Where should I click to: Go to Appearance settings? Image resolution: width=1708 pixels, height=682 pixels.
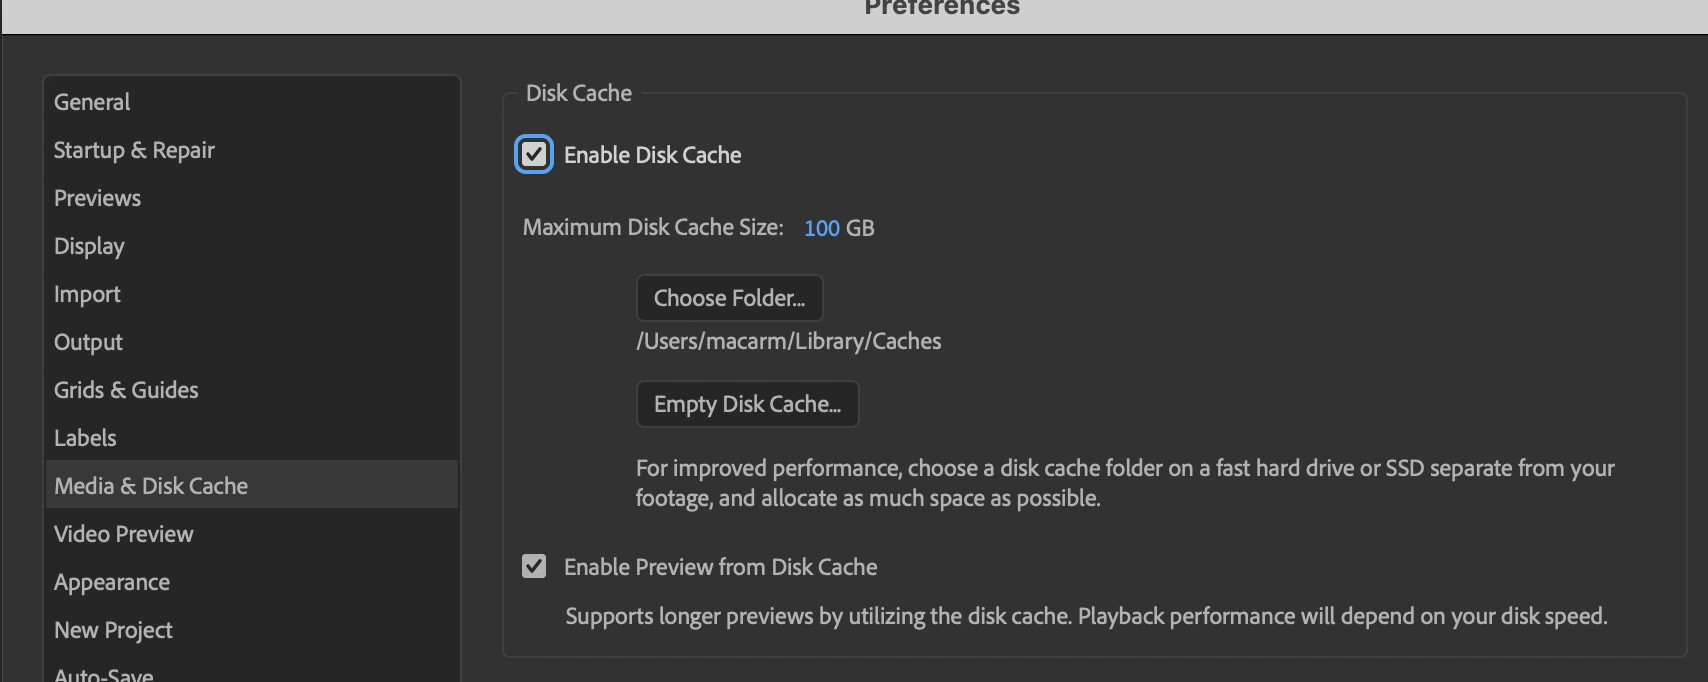pos(112,582)
